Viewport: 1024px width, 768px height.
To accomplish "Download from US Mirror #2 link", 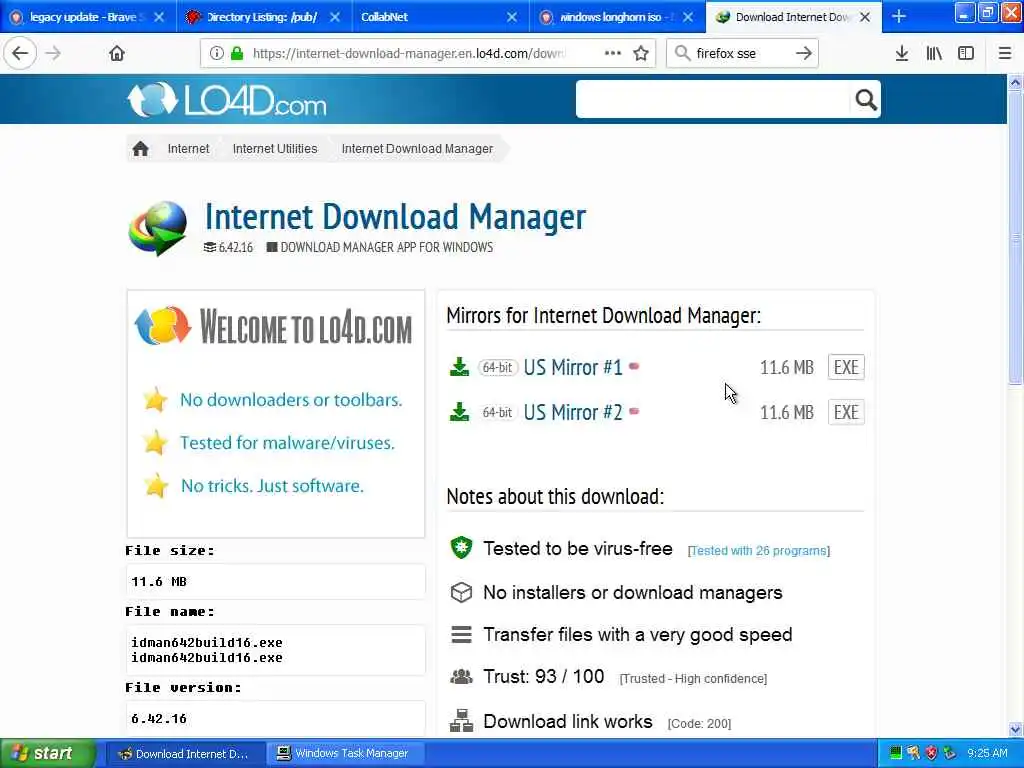I will click(x=573, y=412).
